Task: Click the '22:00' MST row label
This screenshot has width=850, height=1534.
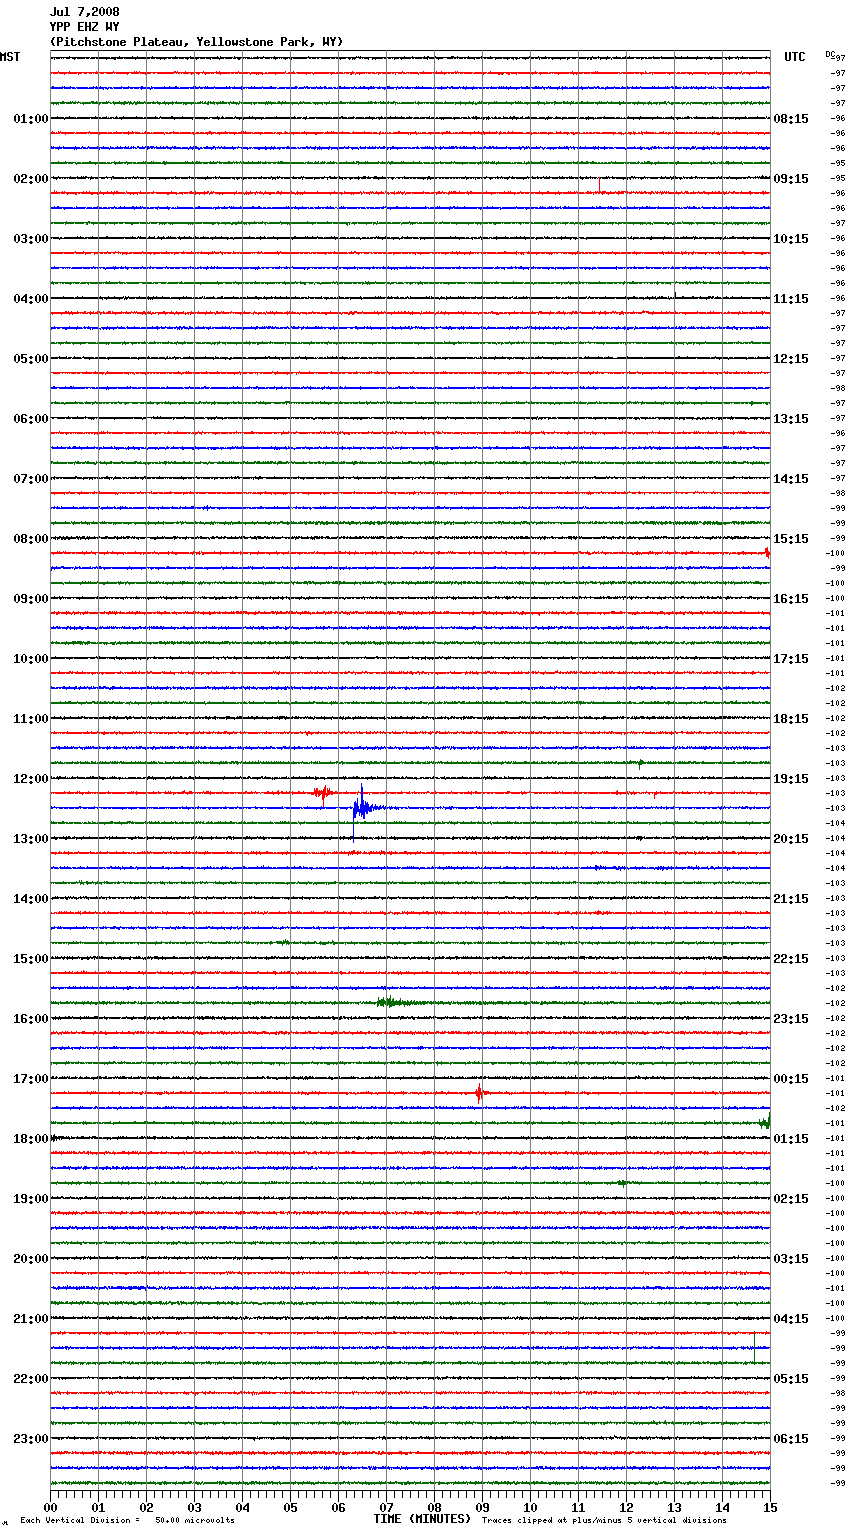Action: pos(30,1379)
